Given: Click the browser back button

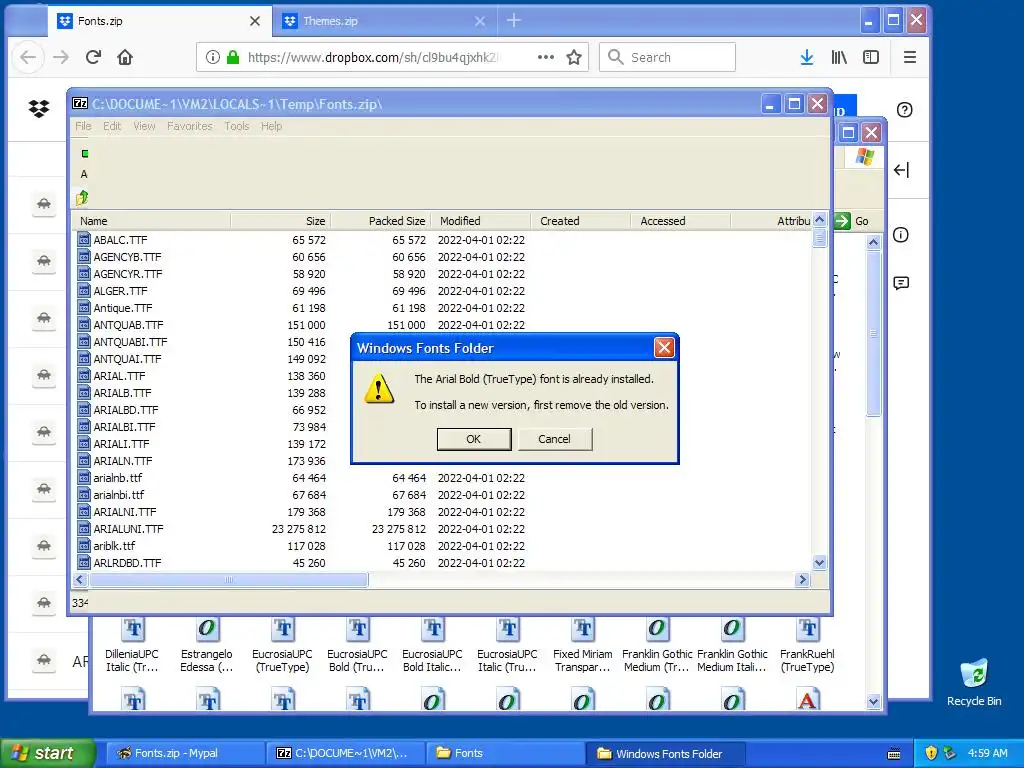Looking at the screenshot, I should (x=28, y=57).
